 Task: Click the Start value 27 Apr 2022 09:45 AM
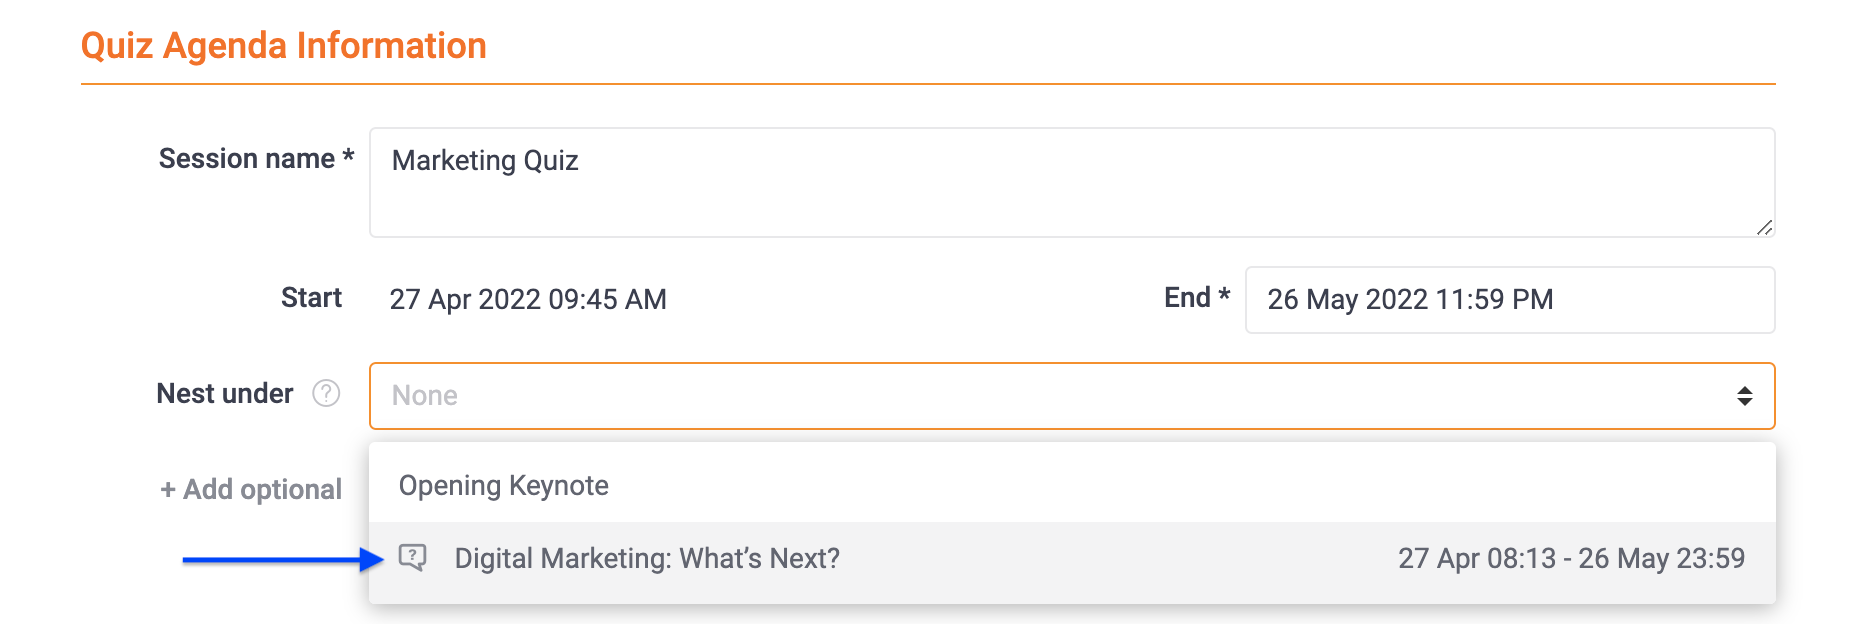[x=528, y=300]
